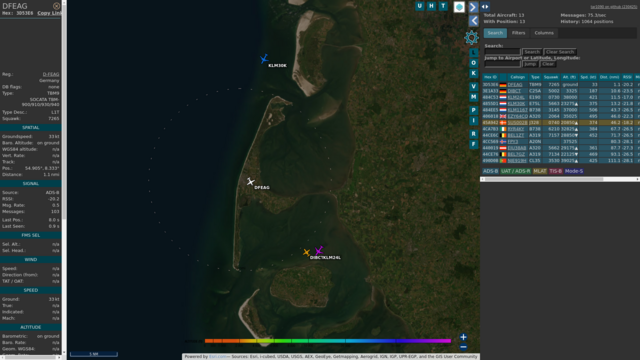Toggle the I map button
Screen dimensions: 640x360
pyautogui.click(x=473, y=120)
